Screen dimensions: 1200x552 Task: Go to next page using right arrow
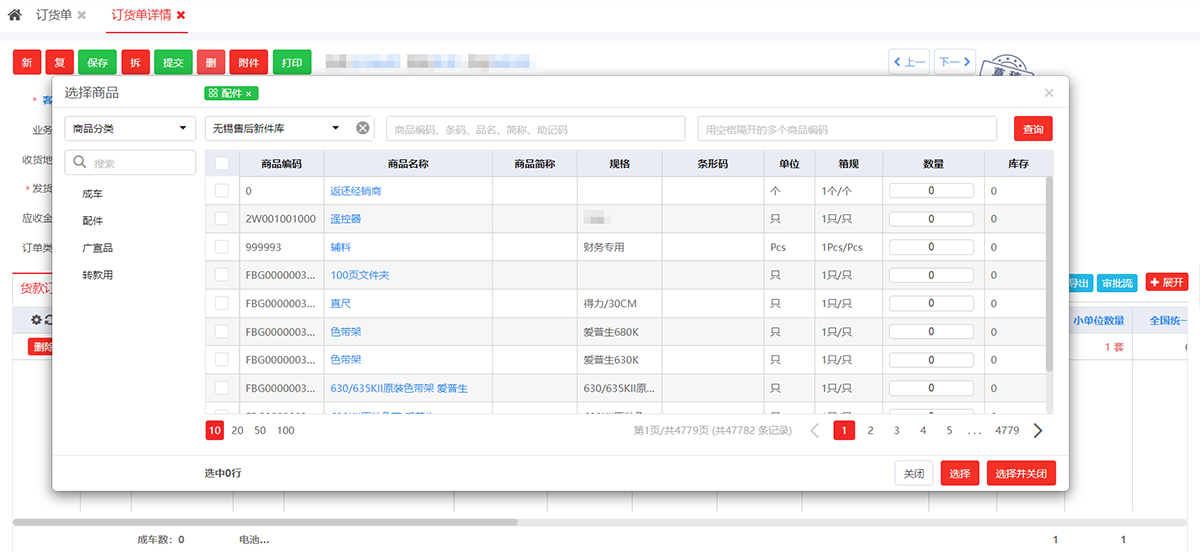pyautogui.click(x=1038, y=430)
